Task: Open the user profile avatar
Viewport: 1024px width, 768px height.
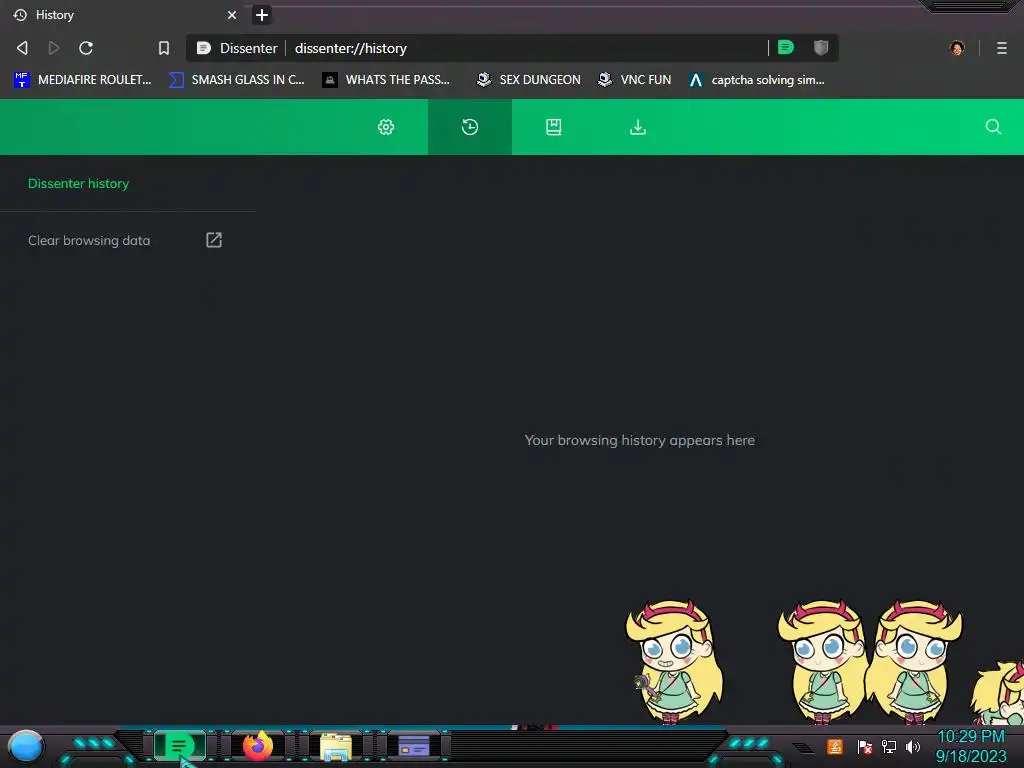Action: pos(957,48)
